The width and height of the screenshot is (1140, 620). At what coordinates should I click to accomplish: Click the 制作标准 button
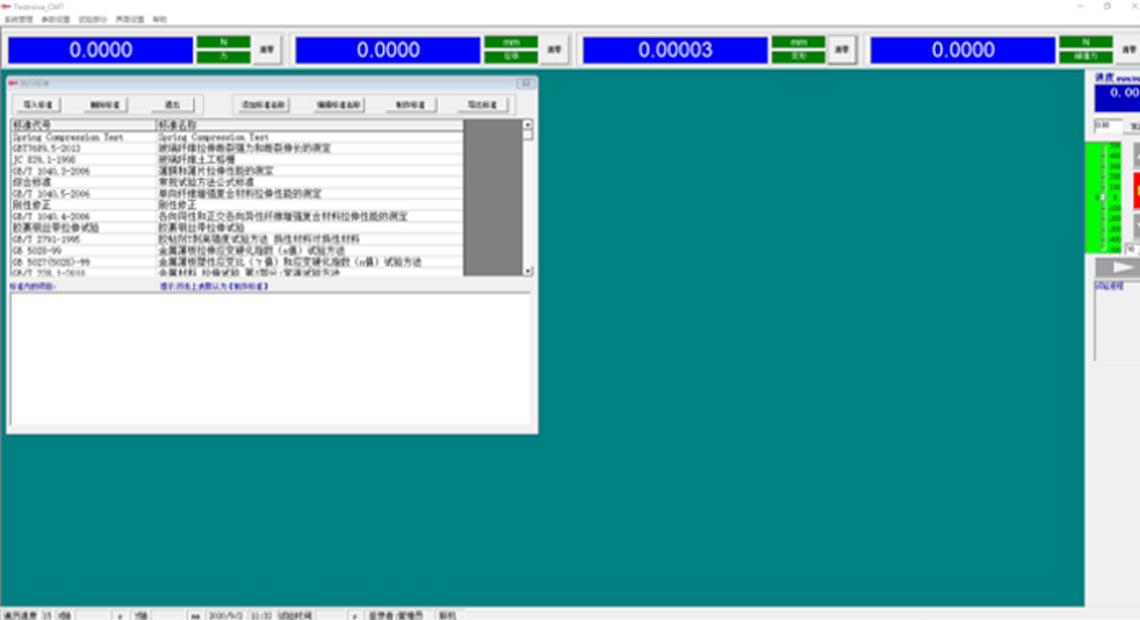click(x=410, y=105)
